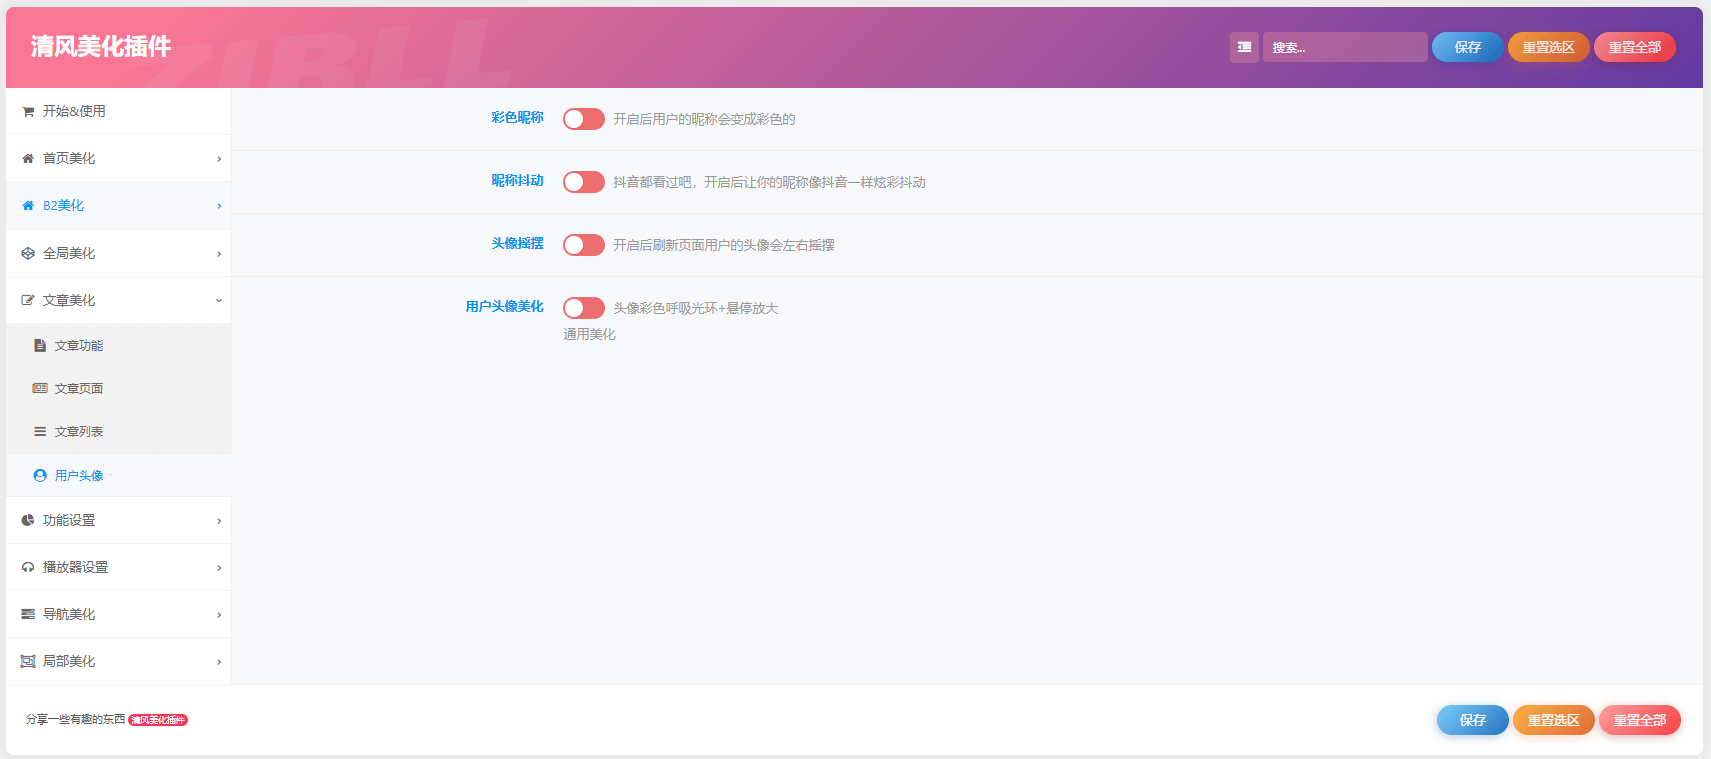Click the newspaper icon beside 文章页面

coord(40,389)
